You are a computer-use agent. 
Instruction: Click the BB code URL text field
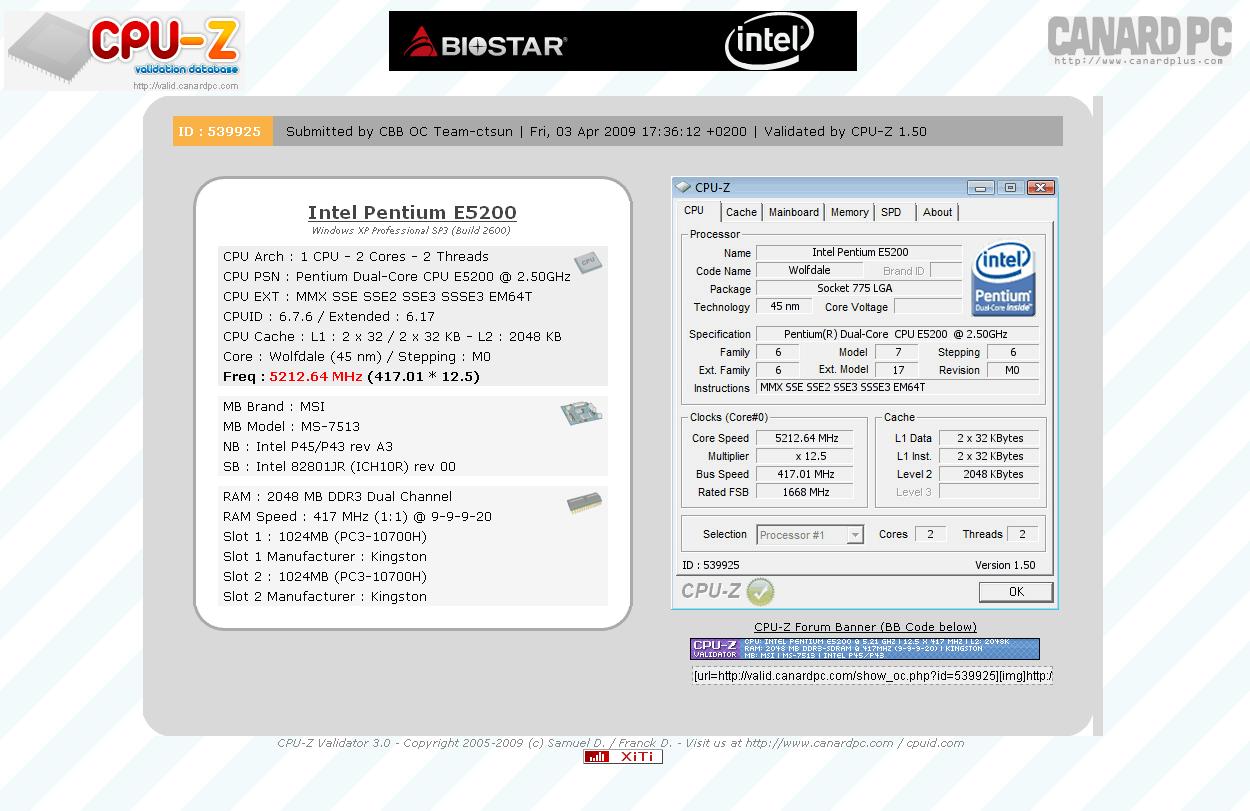point(872,676)
